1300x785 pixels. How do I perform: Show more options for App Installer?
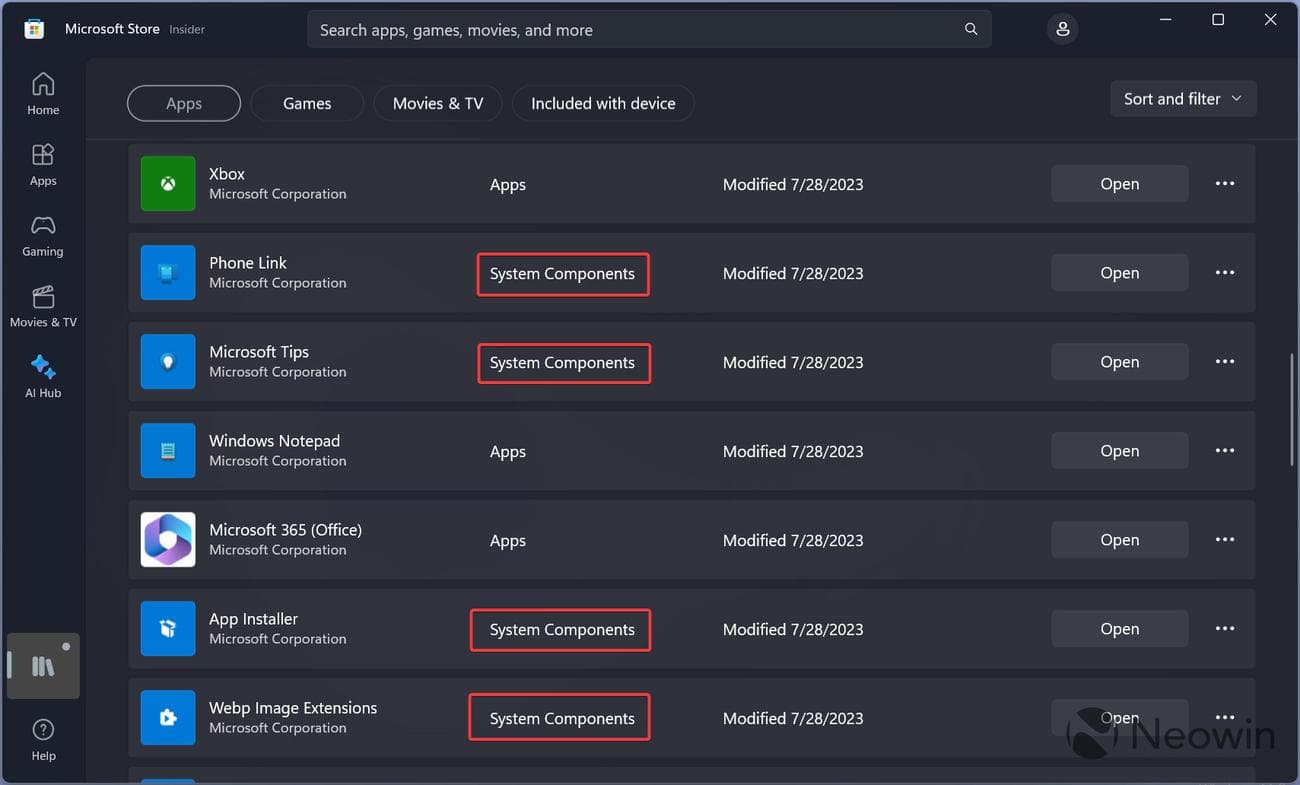coord(1224,629)
